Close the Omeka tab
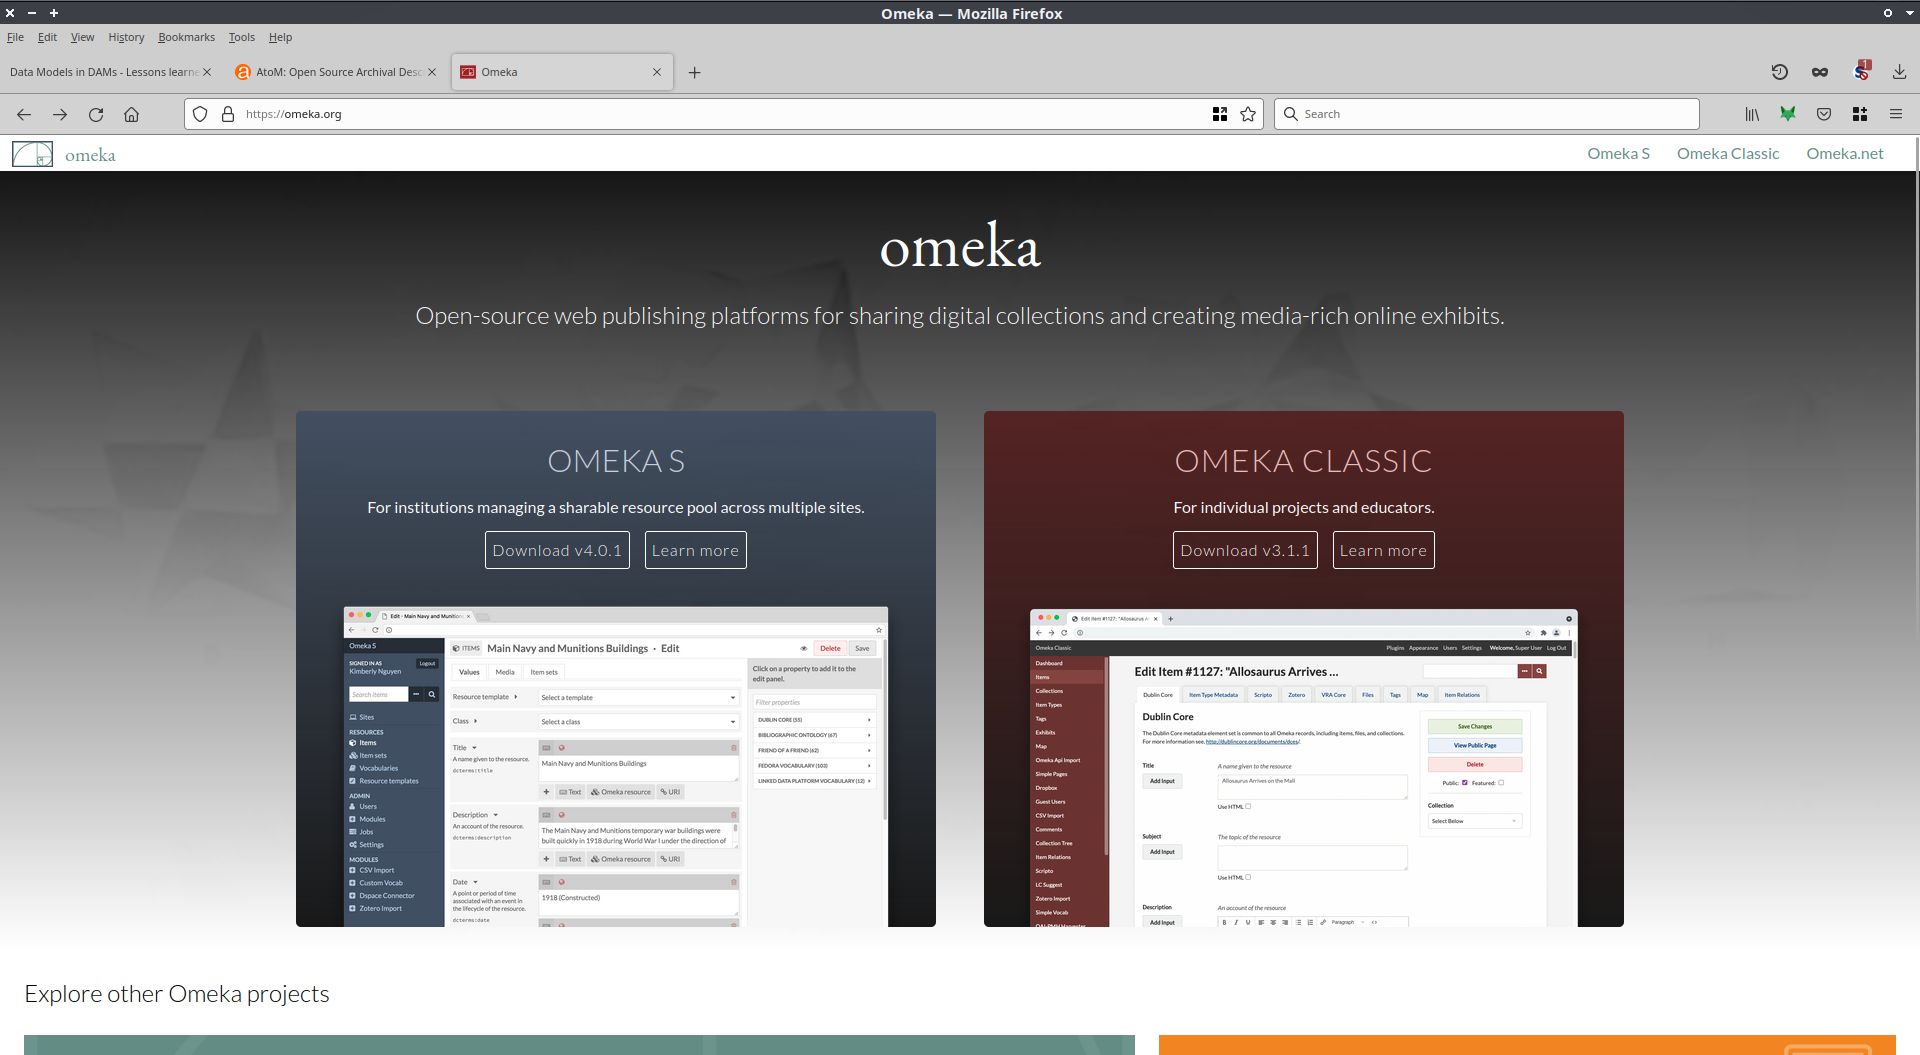This screenshot has height=1055, width=1920. tap(657, 72)
